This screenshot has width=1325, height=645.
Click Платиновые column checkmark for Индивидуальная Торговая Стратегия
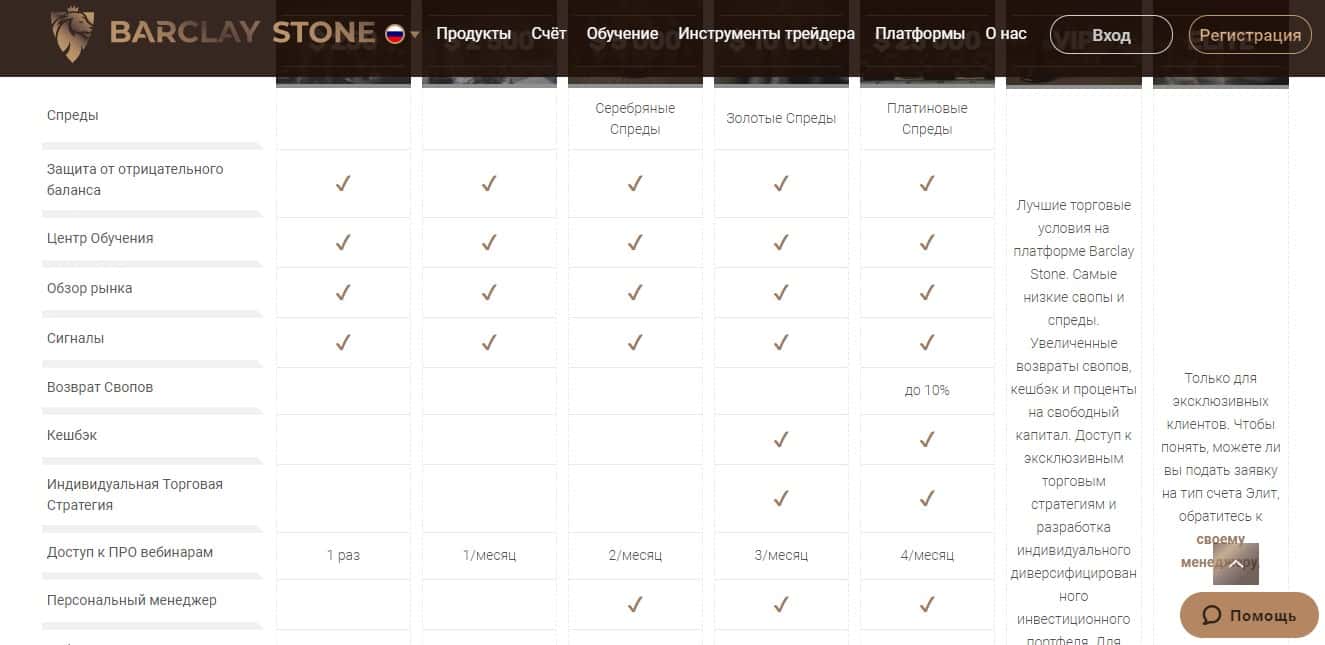(x=927, y=498)
